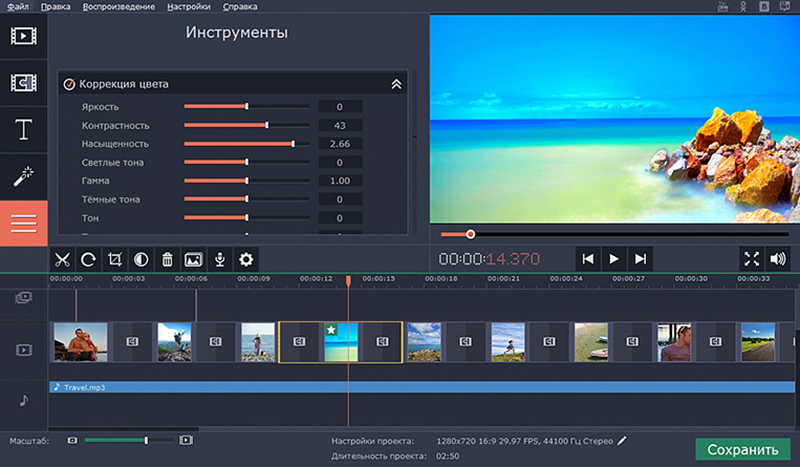Viewport: 800px width, 467px height.
Task: Edit project settings with the pencil icon
Action: coord(623,440)
